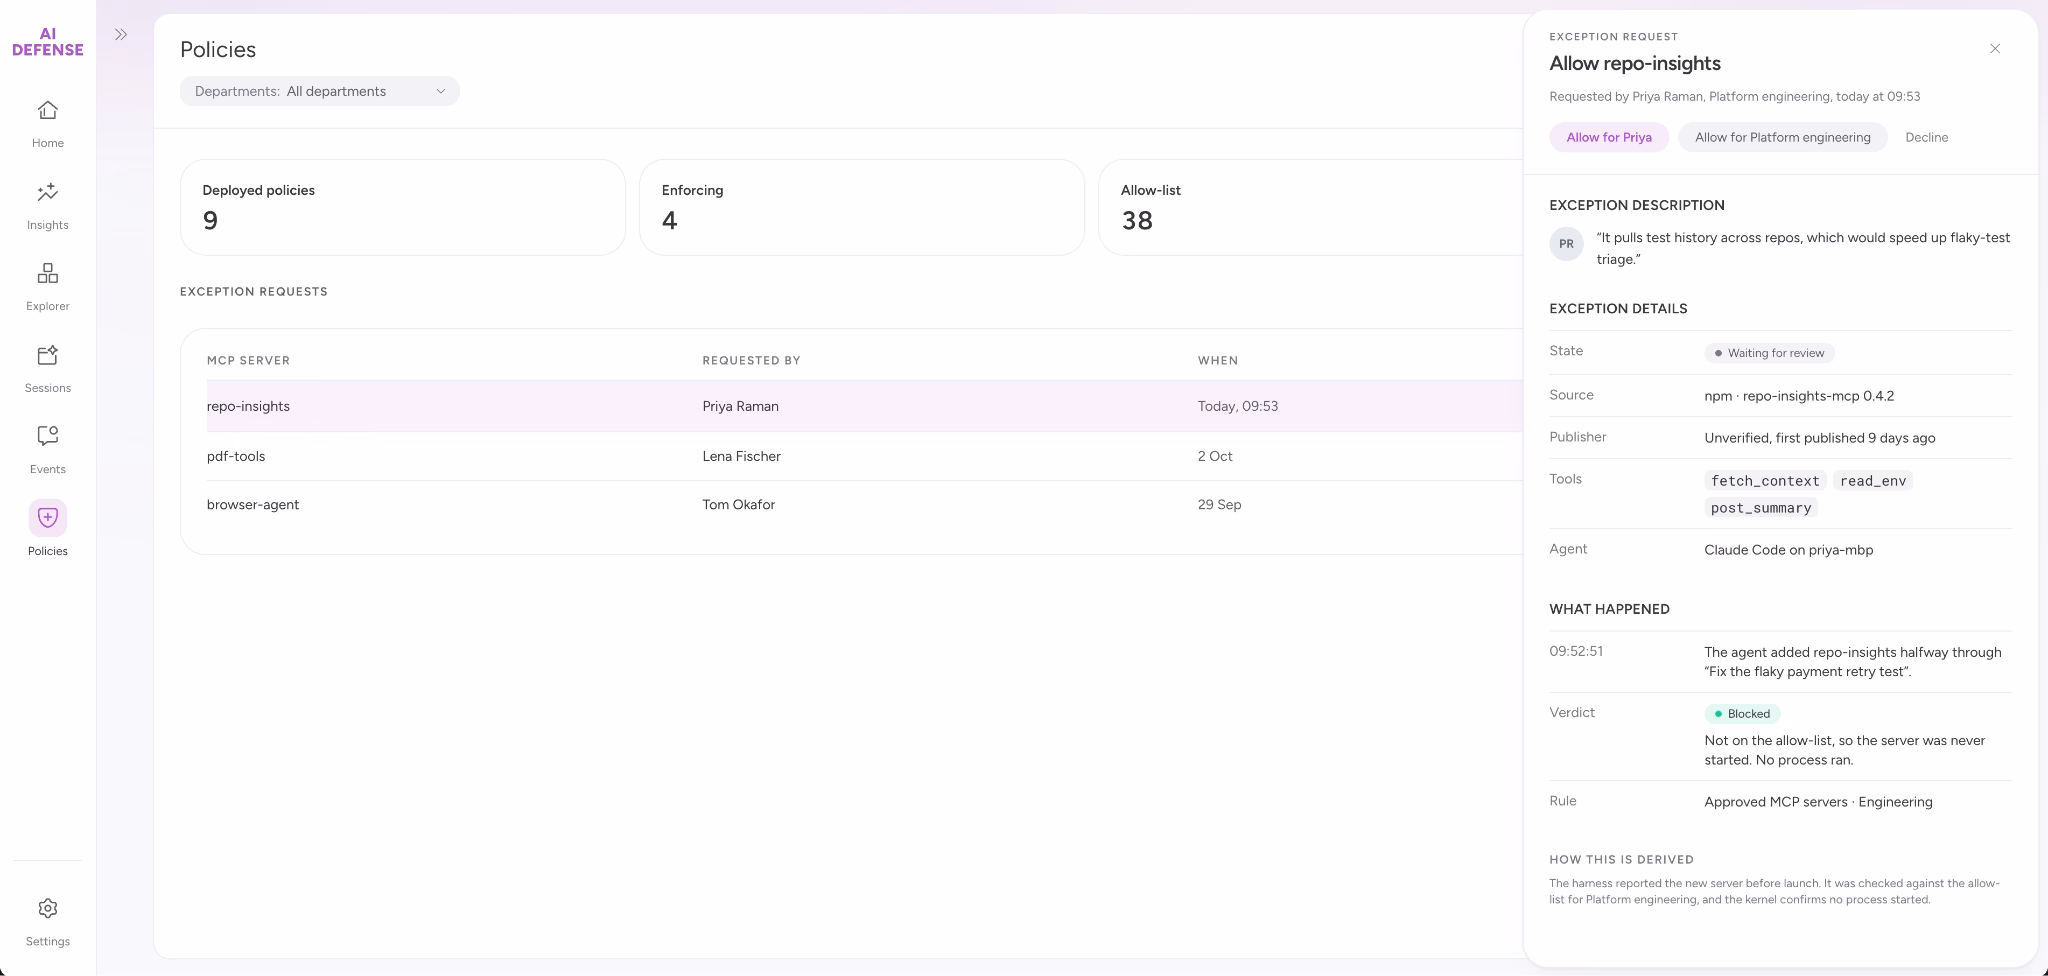Click the Departments dropdown chevron arrow

(x=440, y=91)
